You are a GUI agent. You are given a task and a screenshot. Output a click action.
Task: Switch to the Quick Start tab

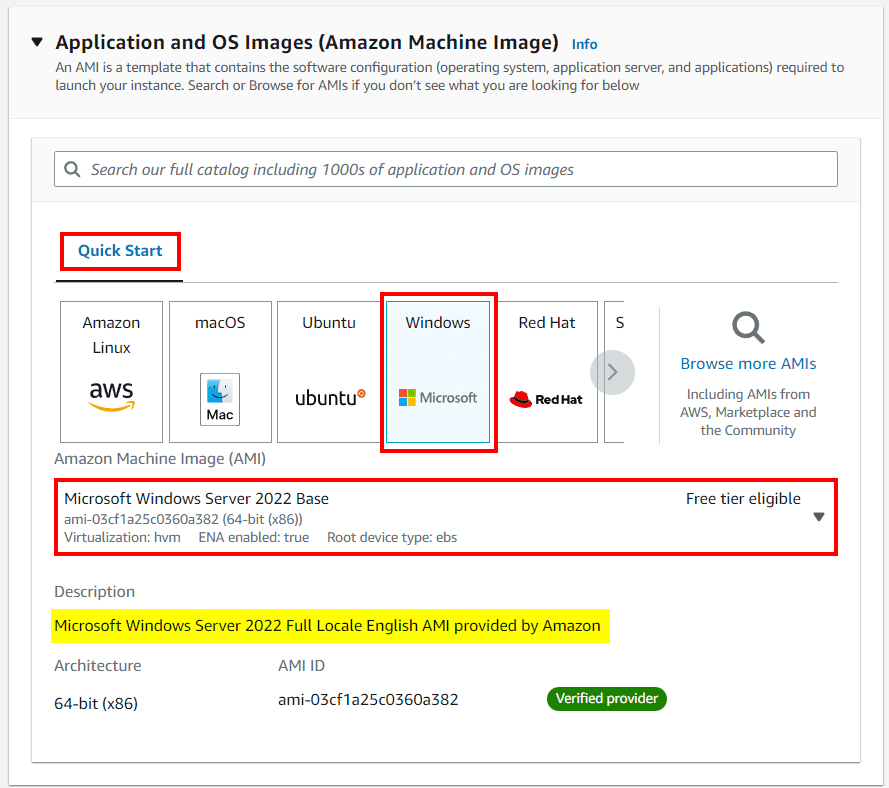click(x=120, y=251)
